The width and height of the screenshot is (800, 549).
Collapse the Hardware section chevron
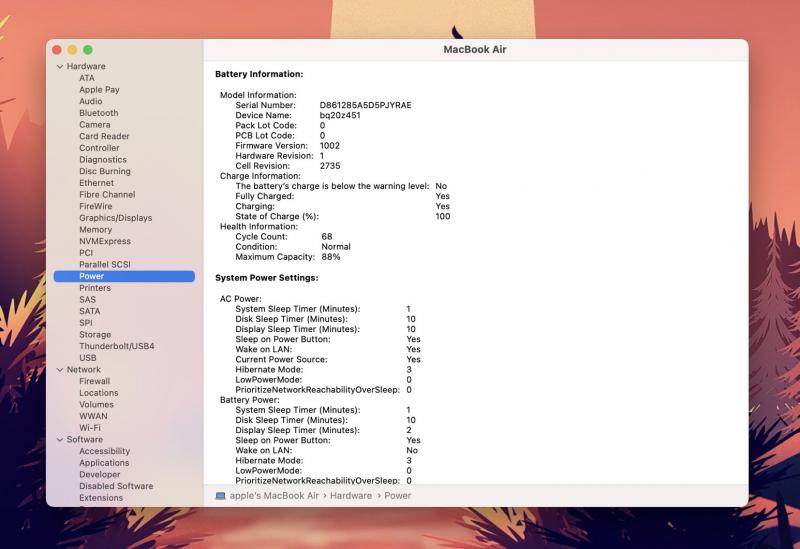[x=60, y=66]
